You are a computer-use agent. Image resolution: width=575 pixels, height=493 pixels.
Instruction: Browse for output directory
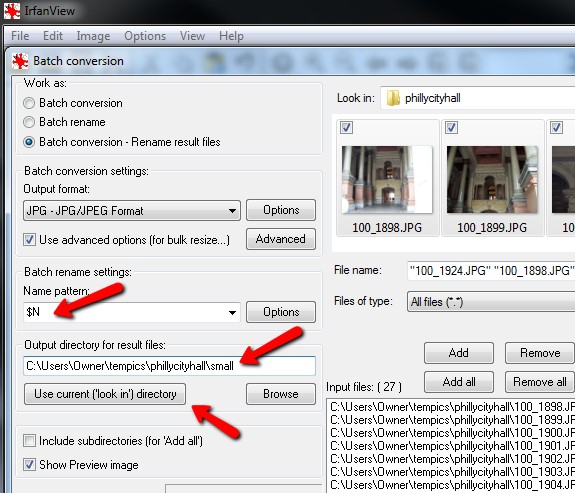click(281, 394)
